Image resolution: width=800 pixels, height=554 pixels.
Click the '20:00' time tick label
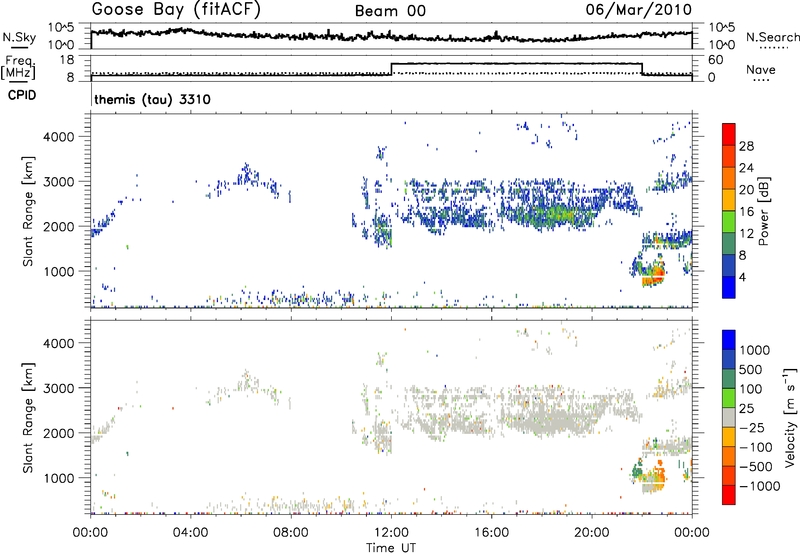tap(592, 533)
